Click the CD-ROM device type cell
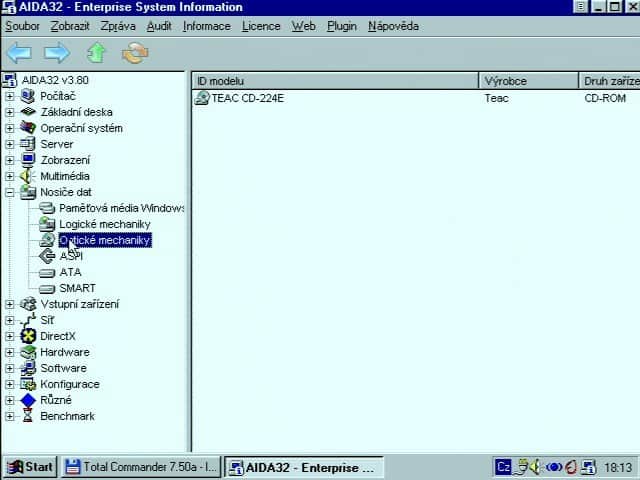640x480 pixels. click(x=605, y=98)
